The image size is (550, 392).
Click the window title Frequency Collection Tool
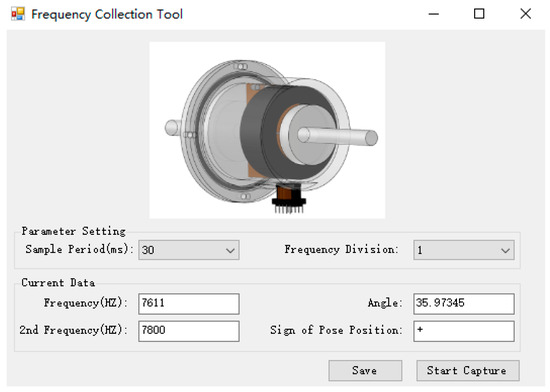(107, 14)
